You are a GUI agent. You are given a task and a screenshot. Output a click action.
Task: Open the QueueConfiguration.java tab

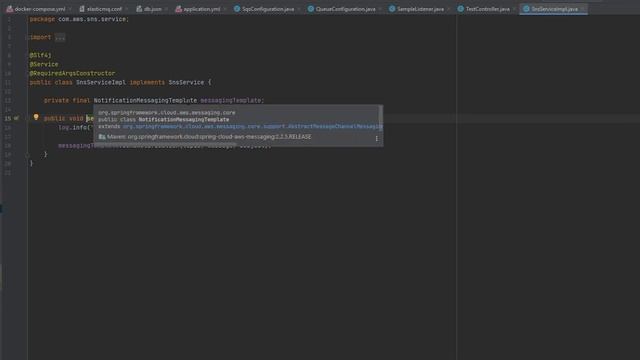(345, 9)
